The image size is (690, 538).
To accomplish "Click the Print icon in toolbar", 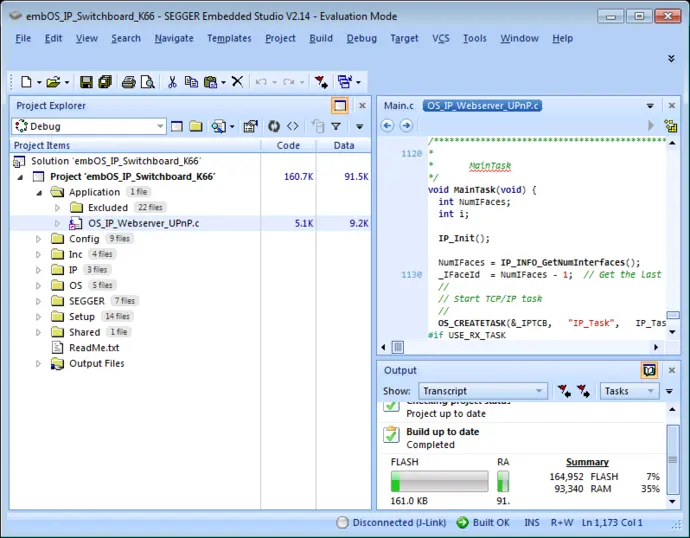I will point(129,82).
